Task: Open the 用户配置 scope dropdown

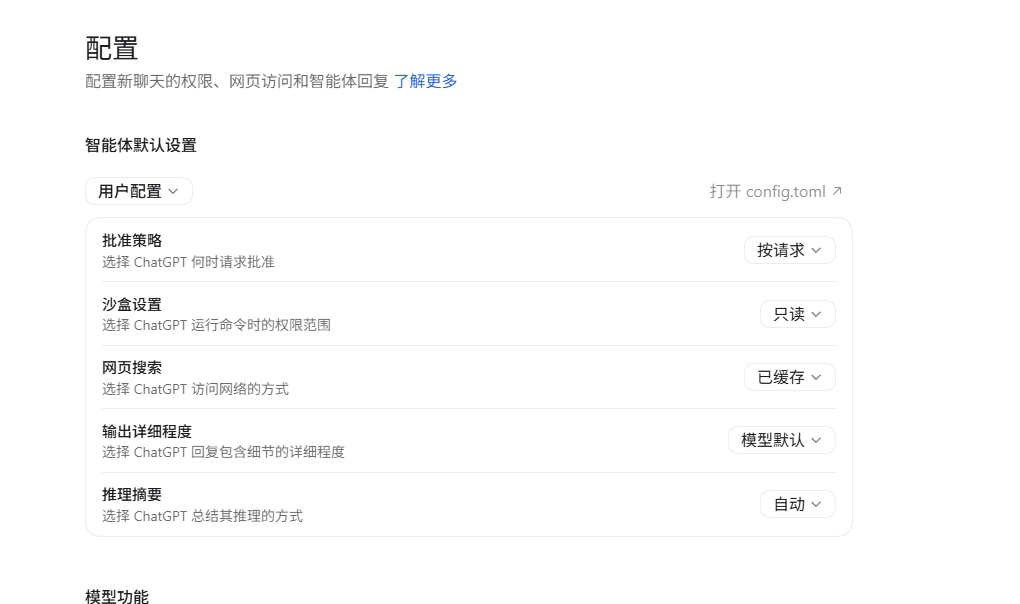Action: click(139, 191)
